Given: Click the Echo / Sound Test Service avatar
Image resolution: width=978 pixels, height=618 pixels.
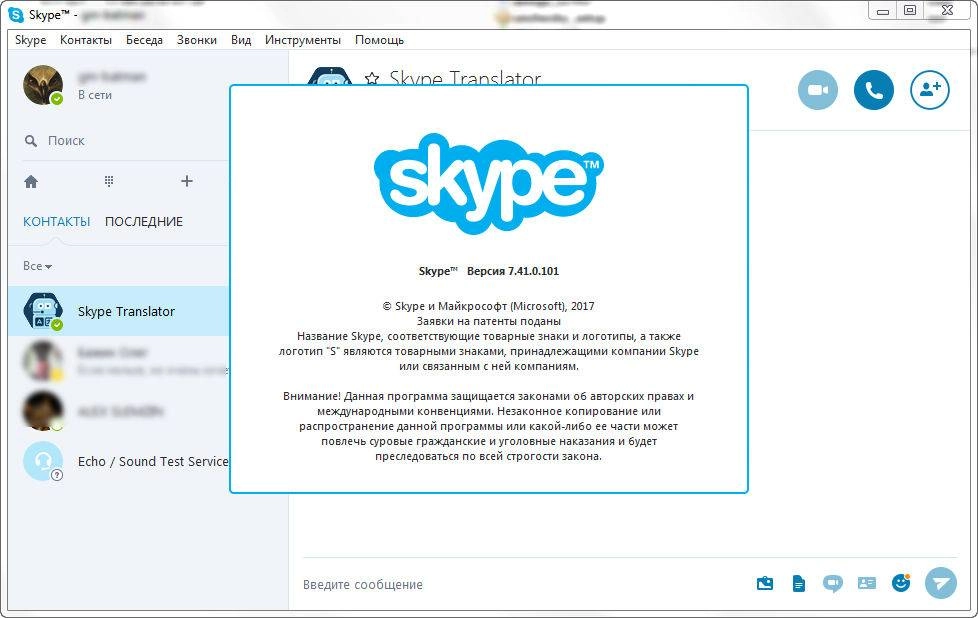Looking at the screenshot, I should tap(43, 461).
